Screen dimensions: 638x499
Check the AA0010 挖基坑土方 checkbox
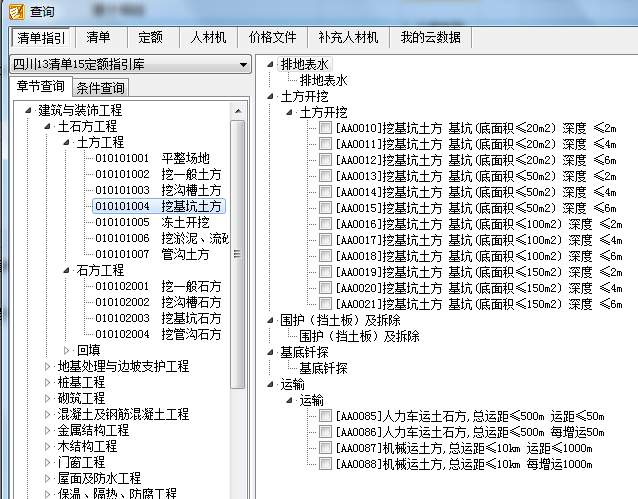pyautogui.click(x=325, y=128)
